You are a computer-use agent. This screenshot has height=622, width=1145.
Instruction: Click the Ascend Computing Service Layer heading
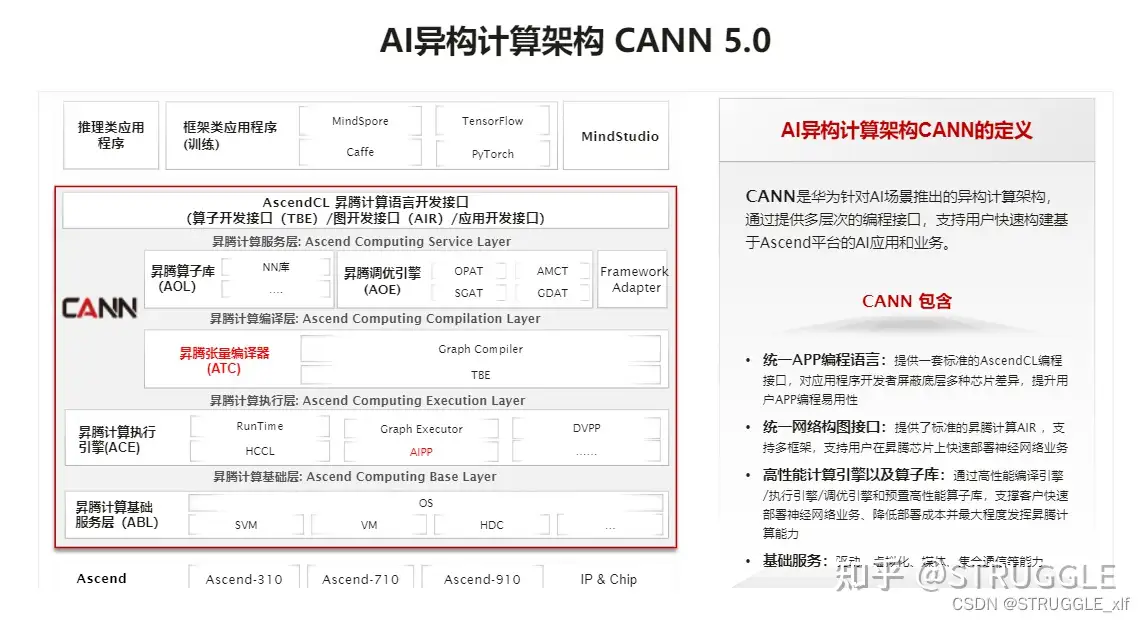(x=361, y=242)
